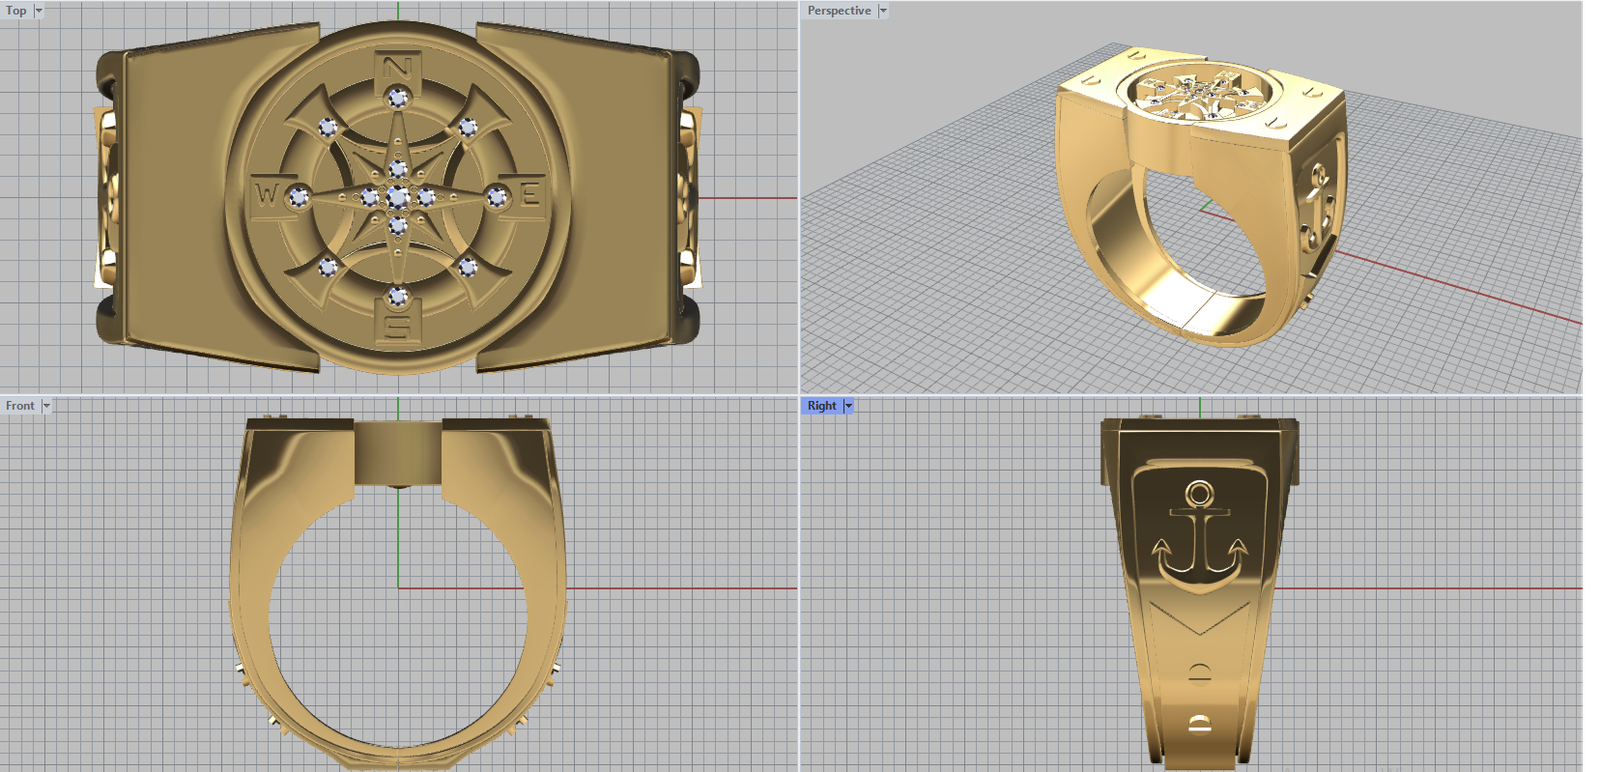Pick the E letter on the compass
The image size is (1600, 772).
coord(529,194)
